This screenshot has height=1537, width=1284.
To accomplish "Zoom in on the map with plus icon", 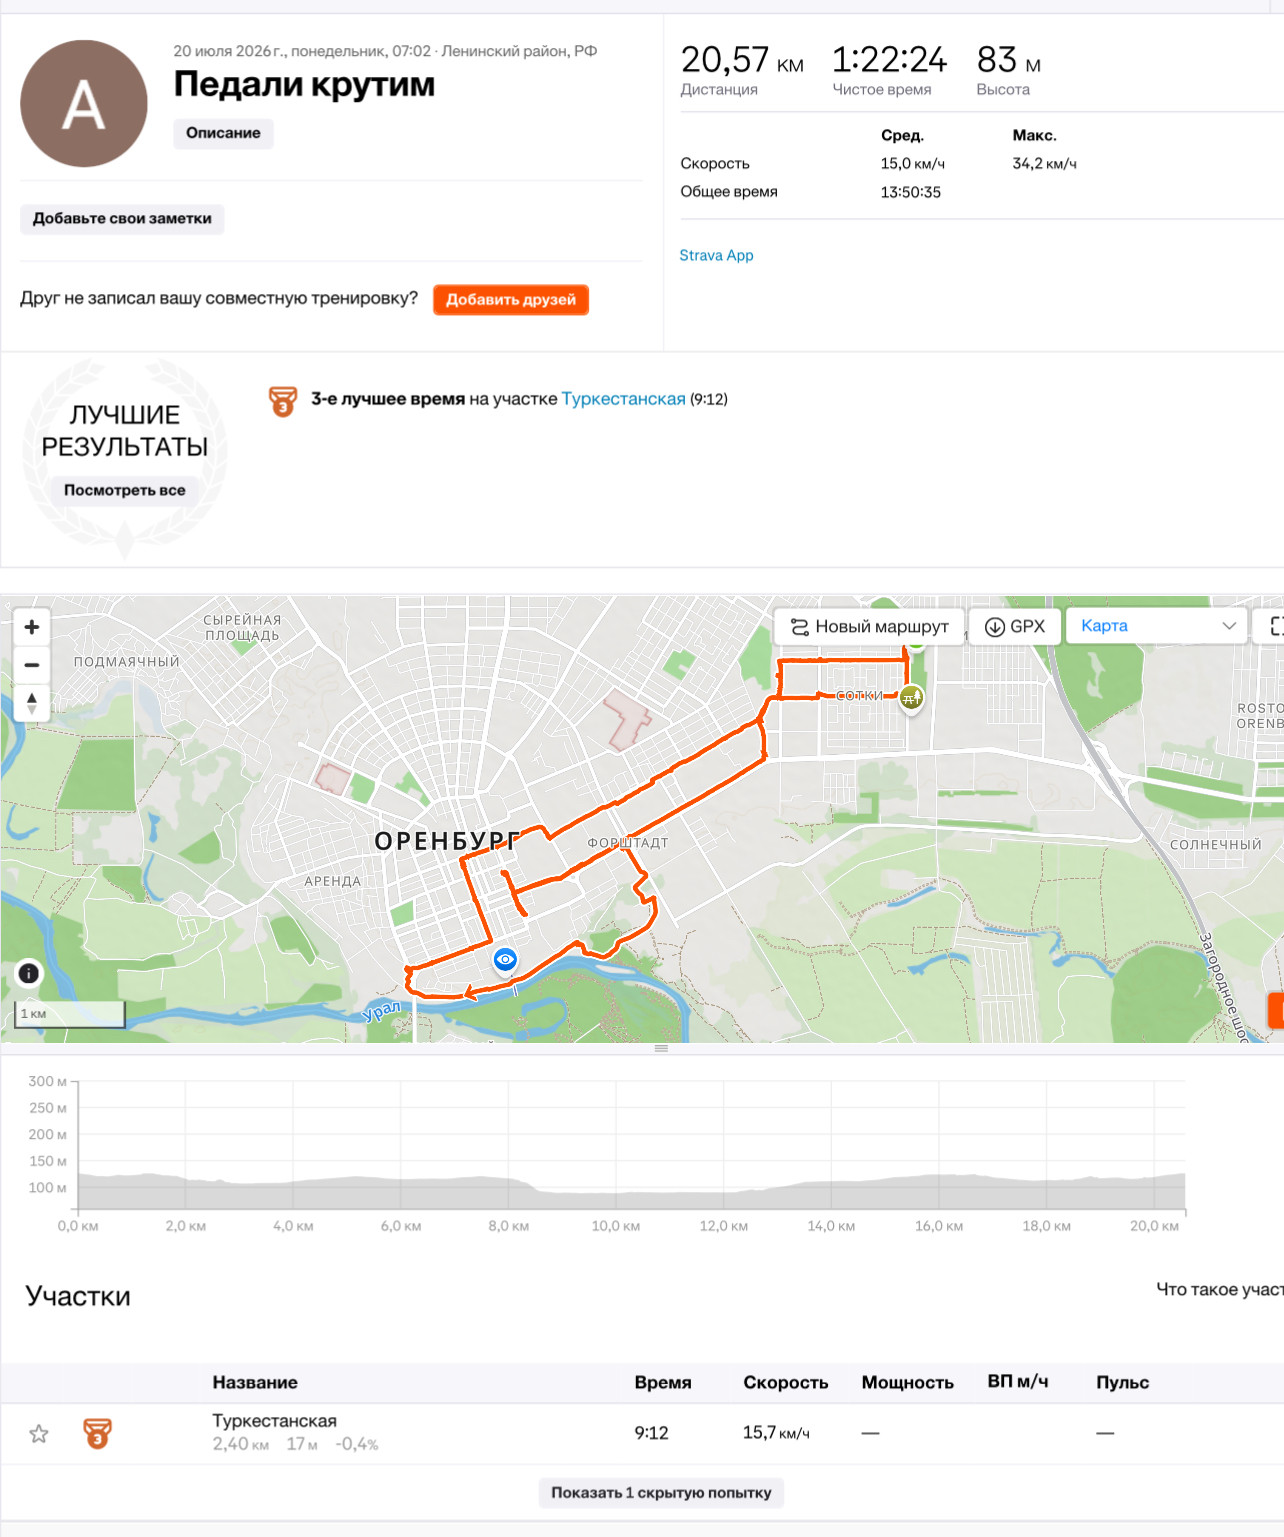I will coord(31,627).
